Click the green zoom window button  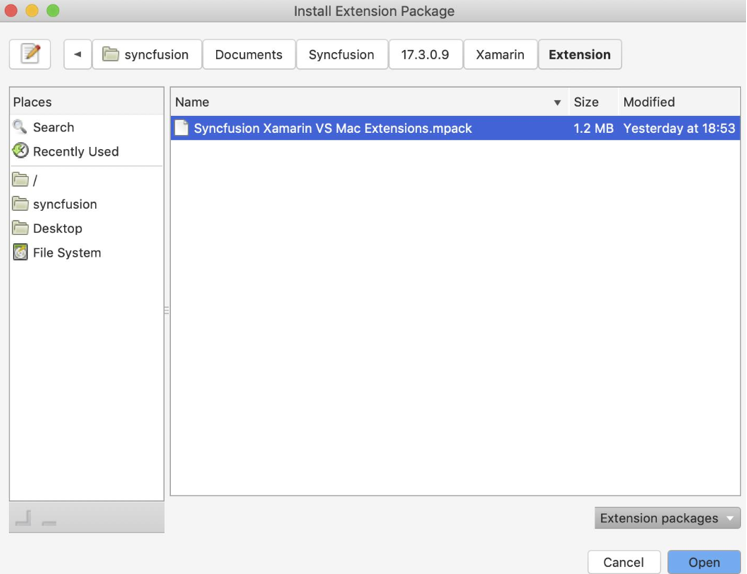tap(53, 10)
